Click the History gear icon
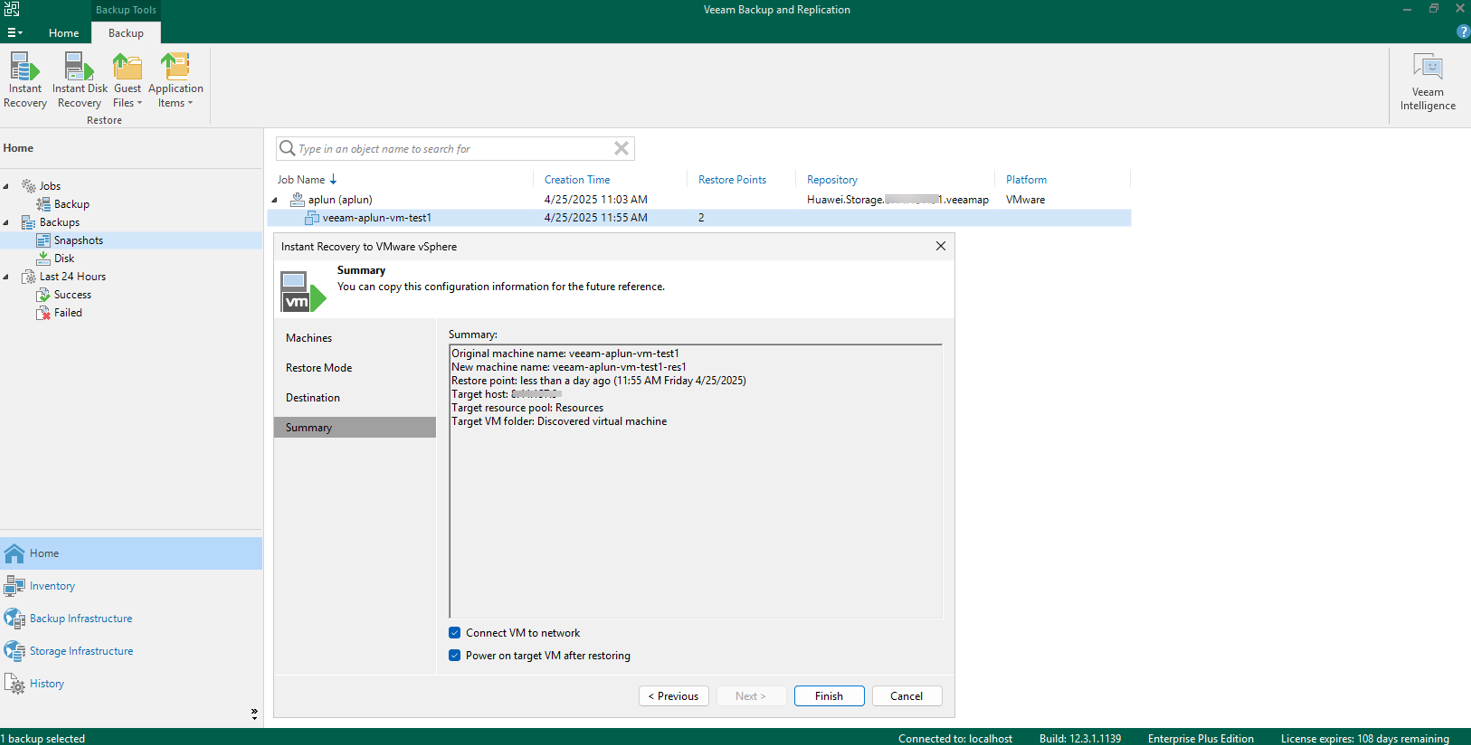This screenshot has height=745, width=1471. tap(14, 684)
